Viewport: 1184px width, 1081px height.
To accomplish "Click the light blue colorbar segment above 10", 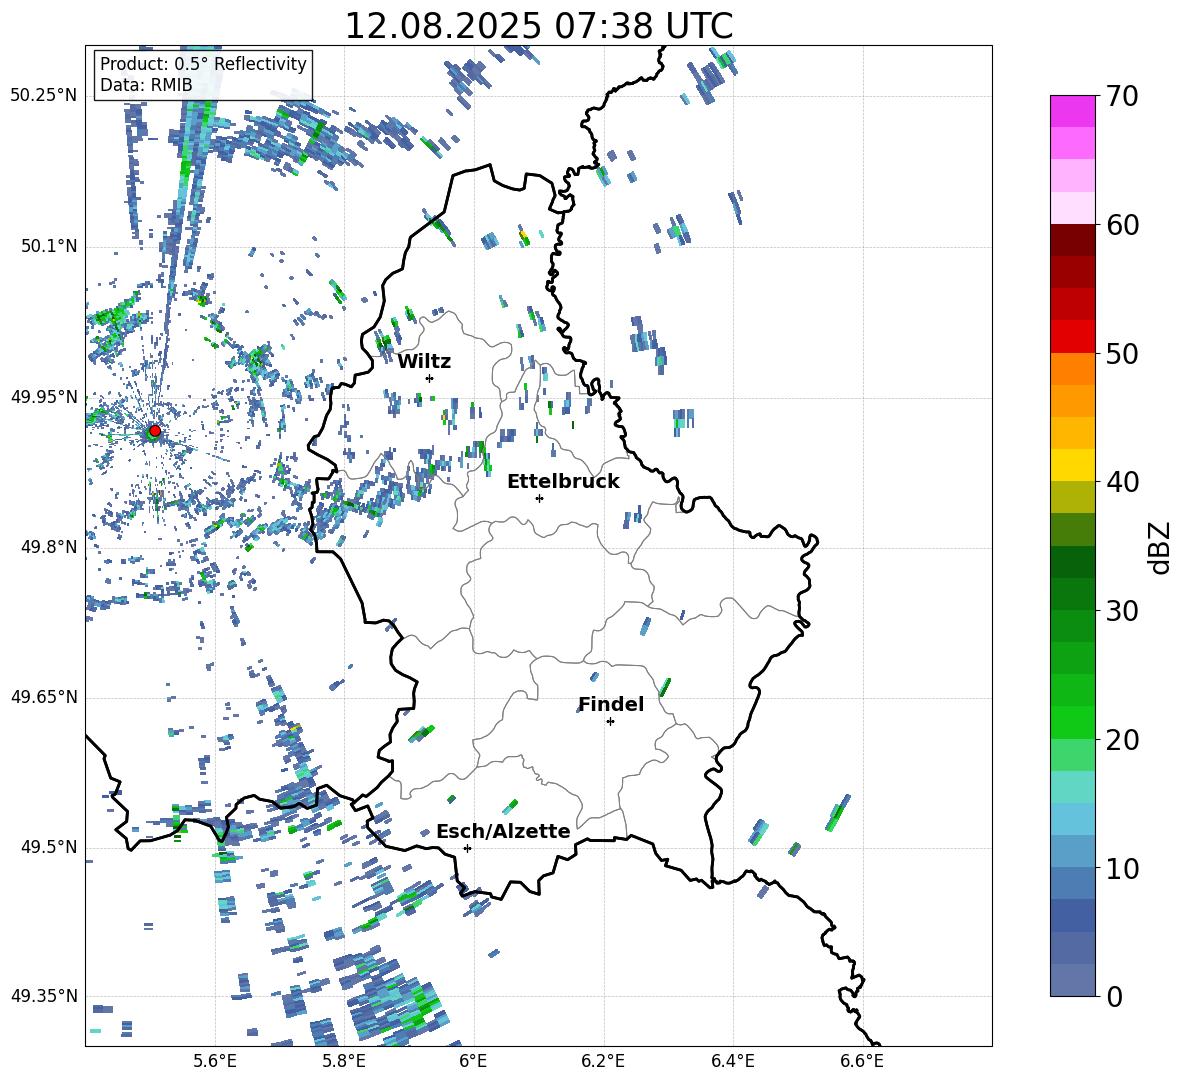I will [x=1073, y=852].
